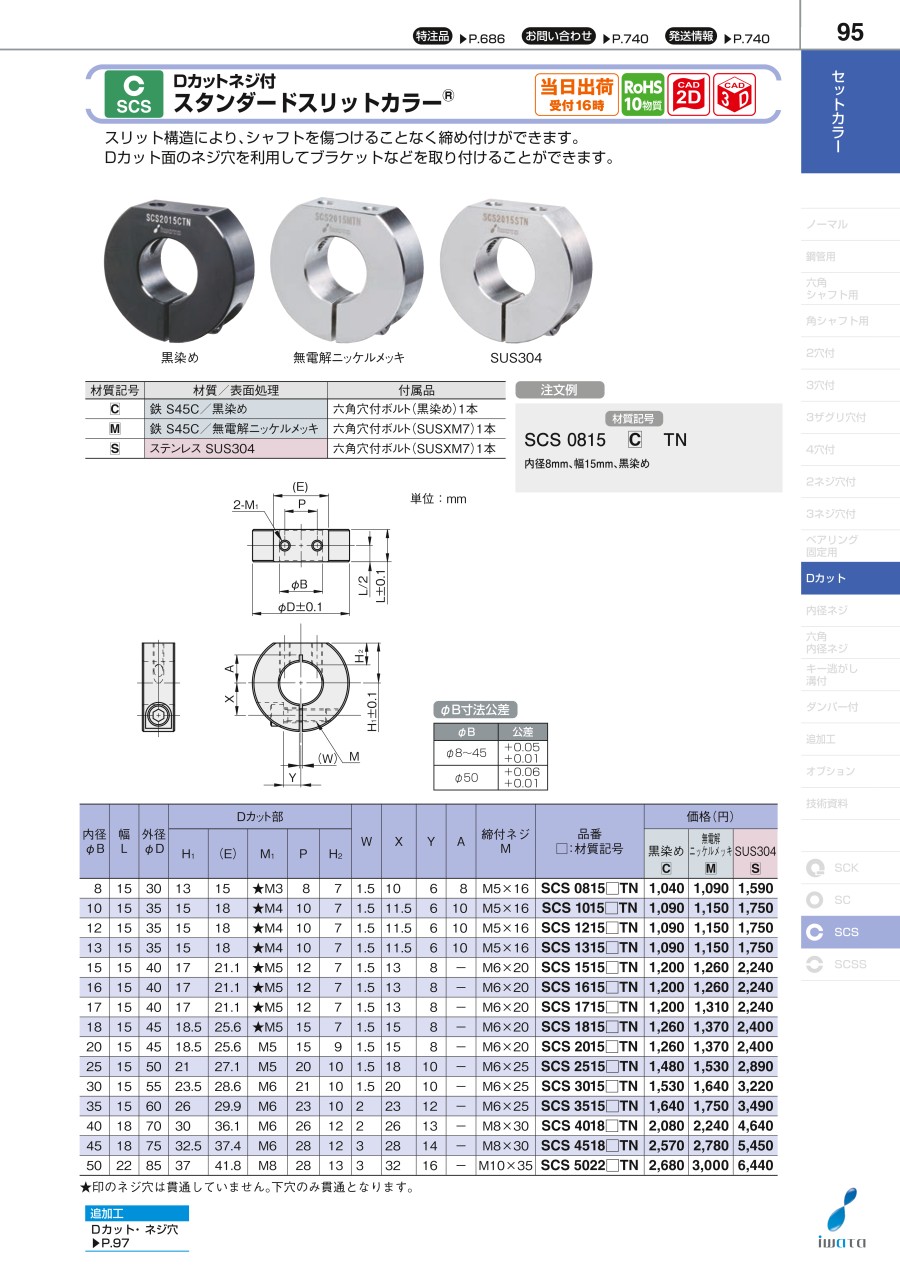
Task: Open the お問い合わせ P.740 link
Action: click(586, 38)
